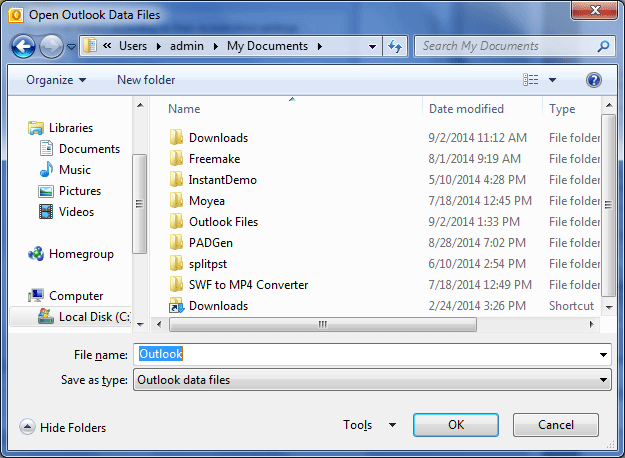
Task: Open Documents library in navigation pane
Action: [x=89, y=149]
